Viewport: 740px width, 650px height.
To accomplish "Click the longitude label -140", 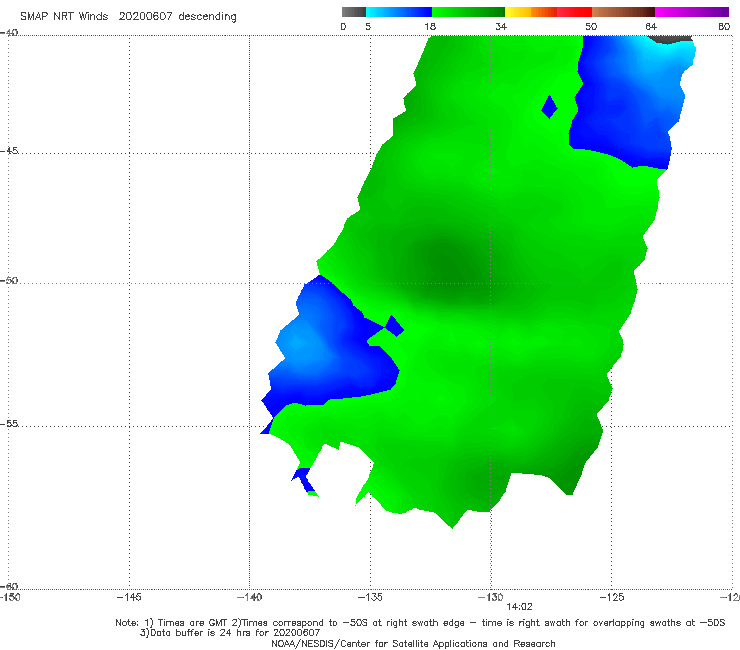I will (x=249, y=597).
